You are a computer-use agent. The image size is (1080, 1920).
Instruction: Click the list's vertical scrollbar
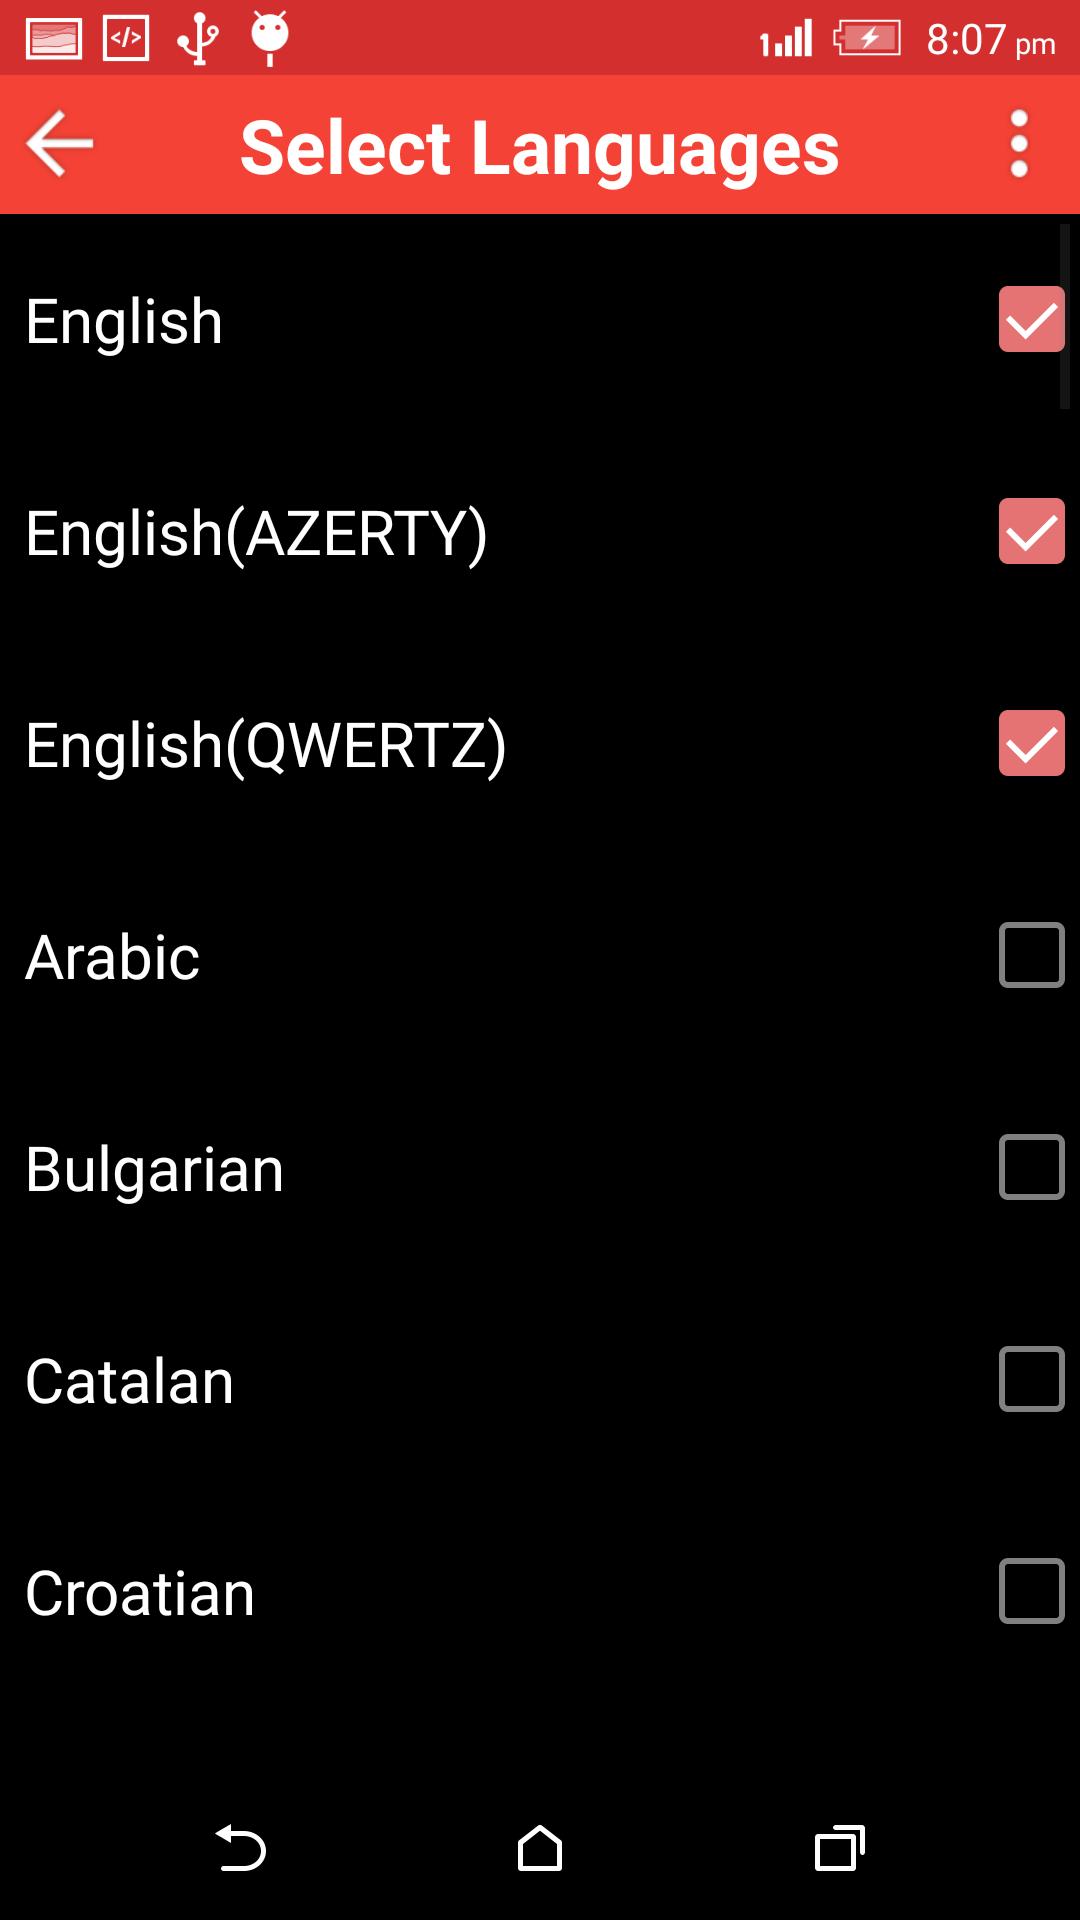pyautogui.click(x=1065, y=316)
